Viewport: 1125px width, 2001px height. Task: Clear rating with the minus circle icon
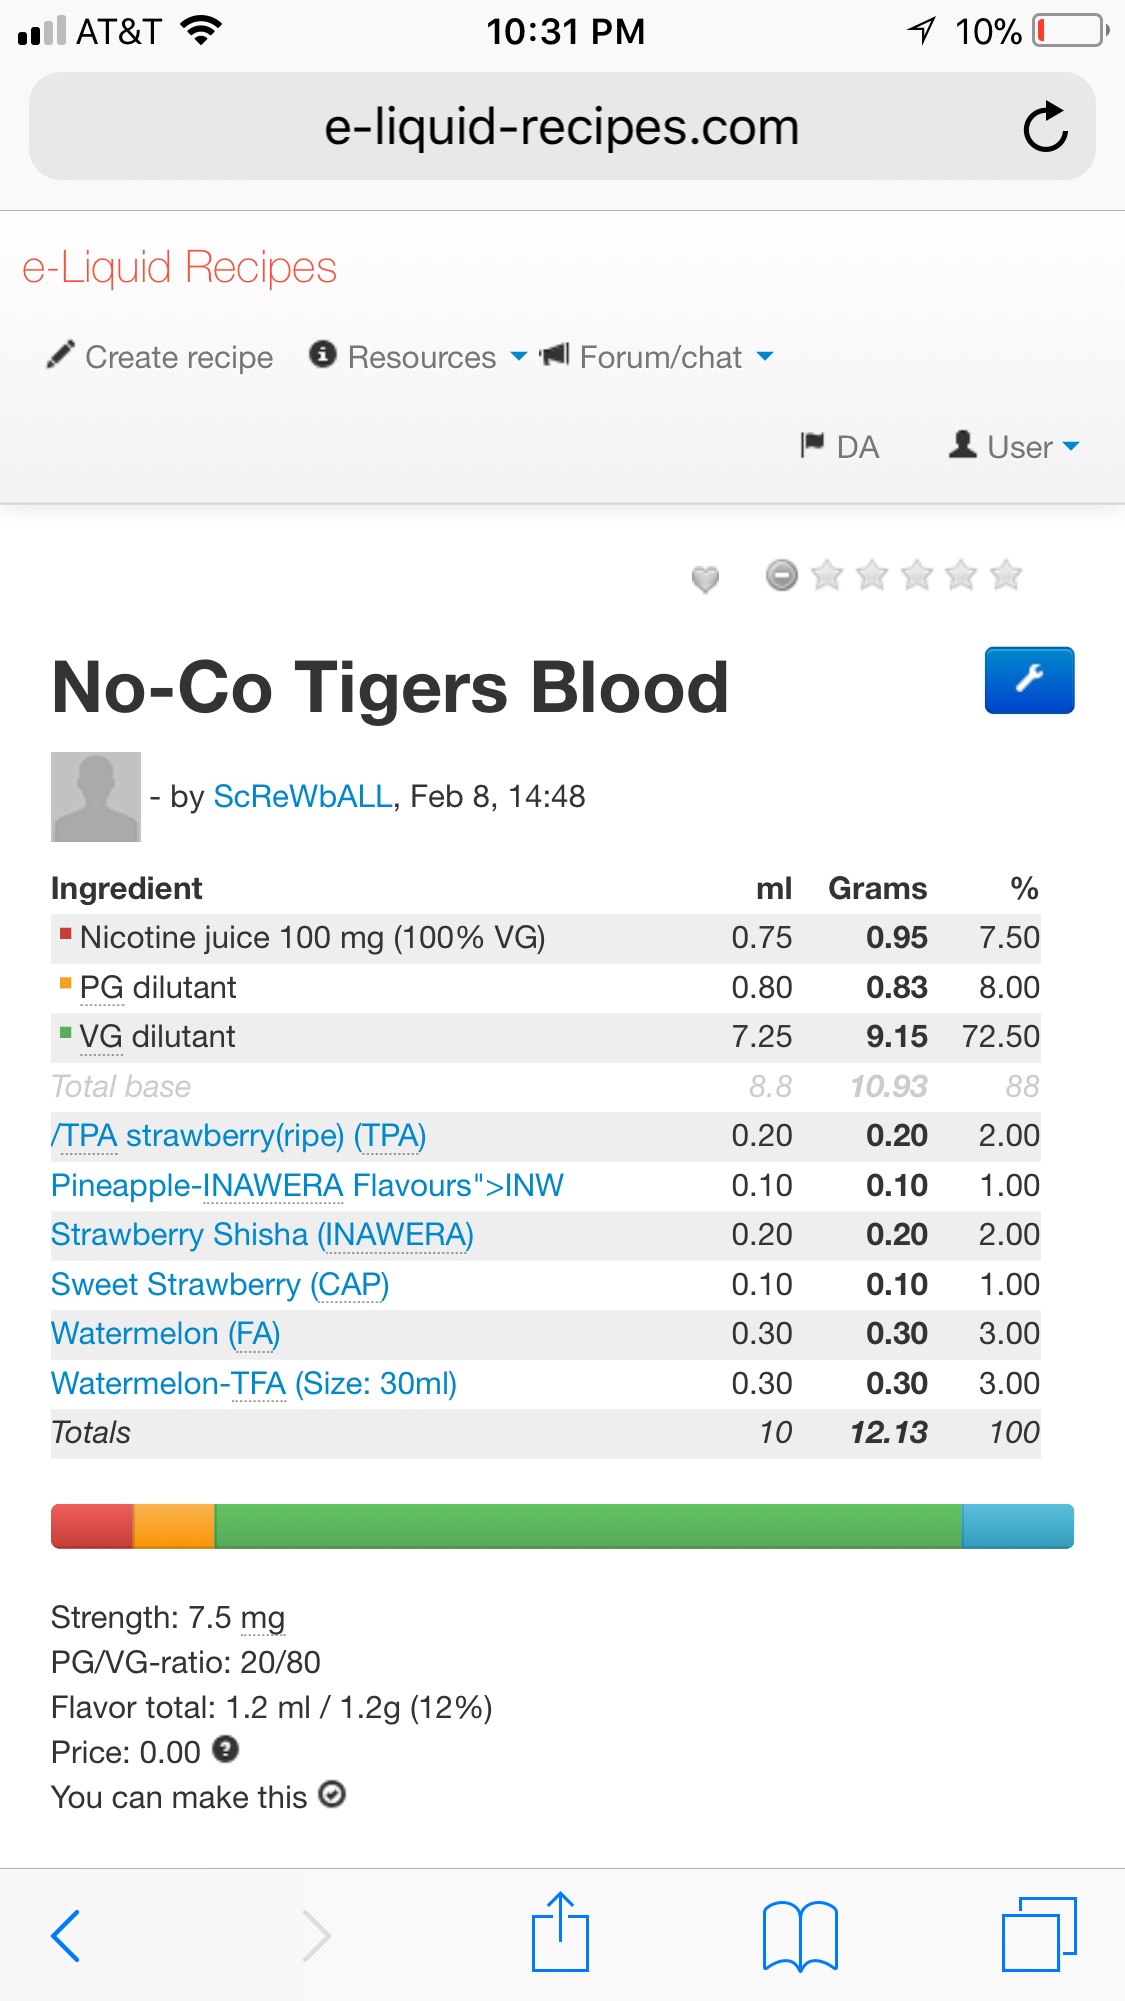(782, 575)
